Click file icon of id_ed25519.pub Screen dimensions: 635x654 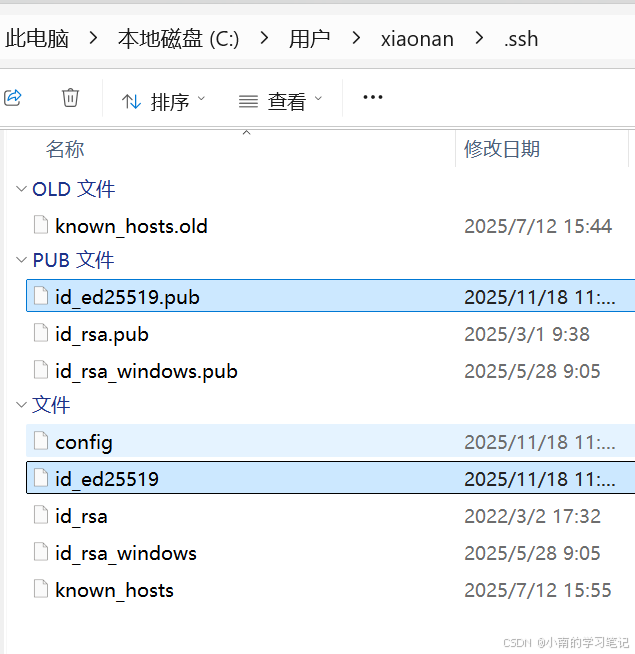click(41, 296)
